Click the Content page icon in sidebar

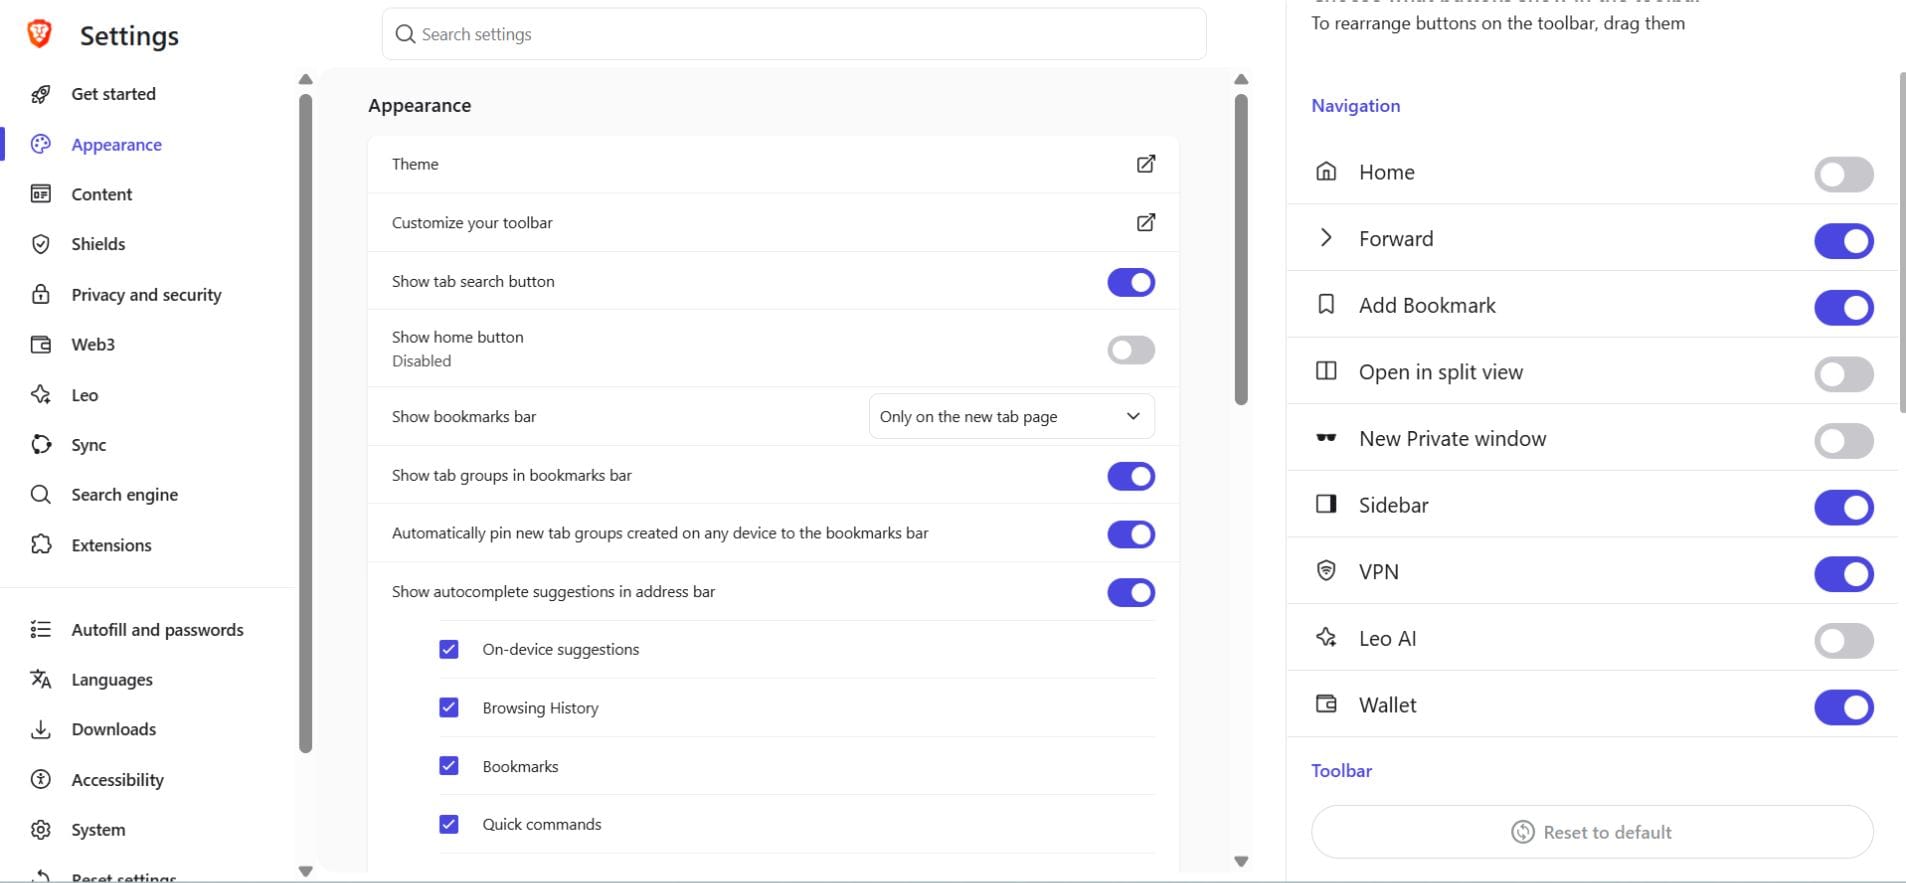tap(41, 194)
